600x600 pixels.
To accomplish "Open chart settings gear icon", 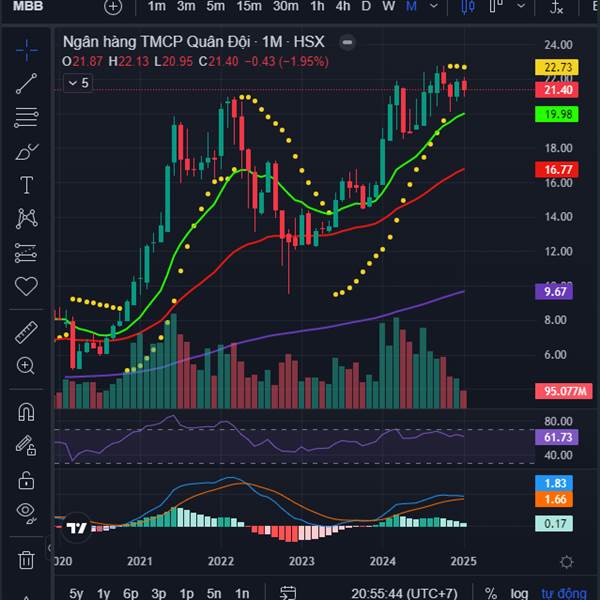I will (x=566, y=562).
